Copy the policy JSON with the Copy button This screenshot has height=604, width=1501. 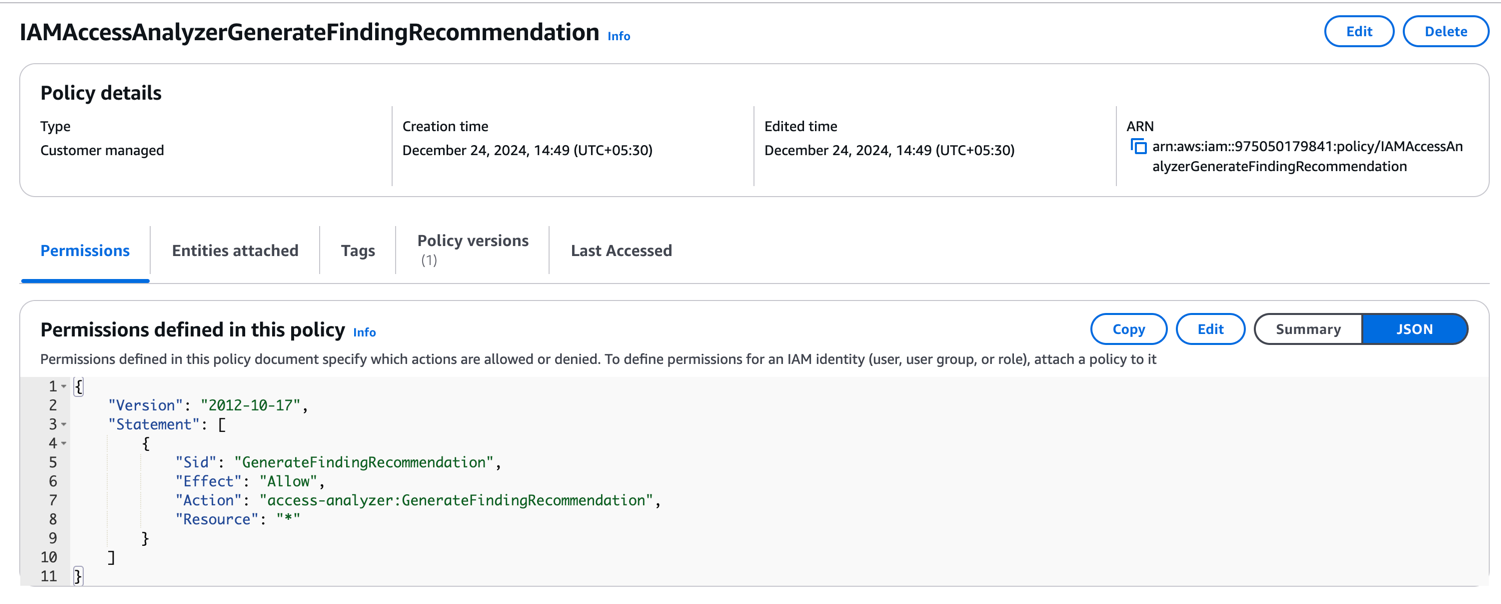click(1129, 329)
